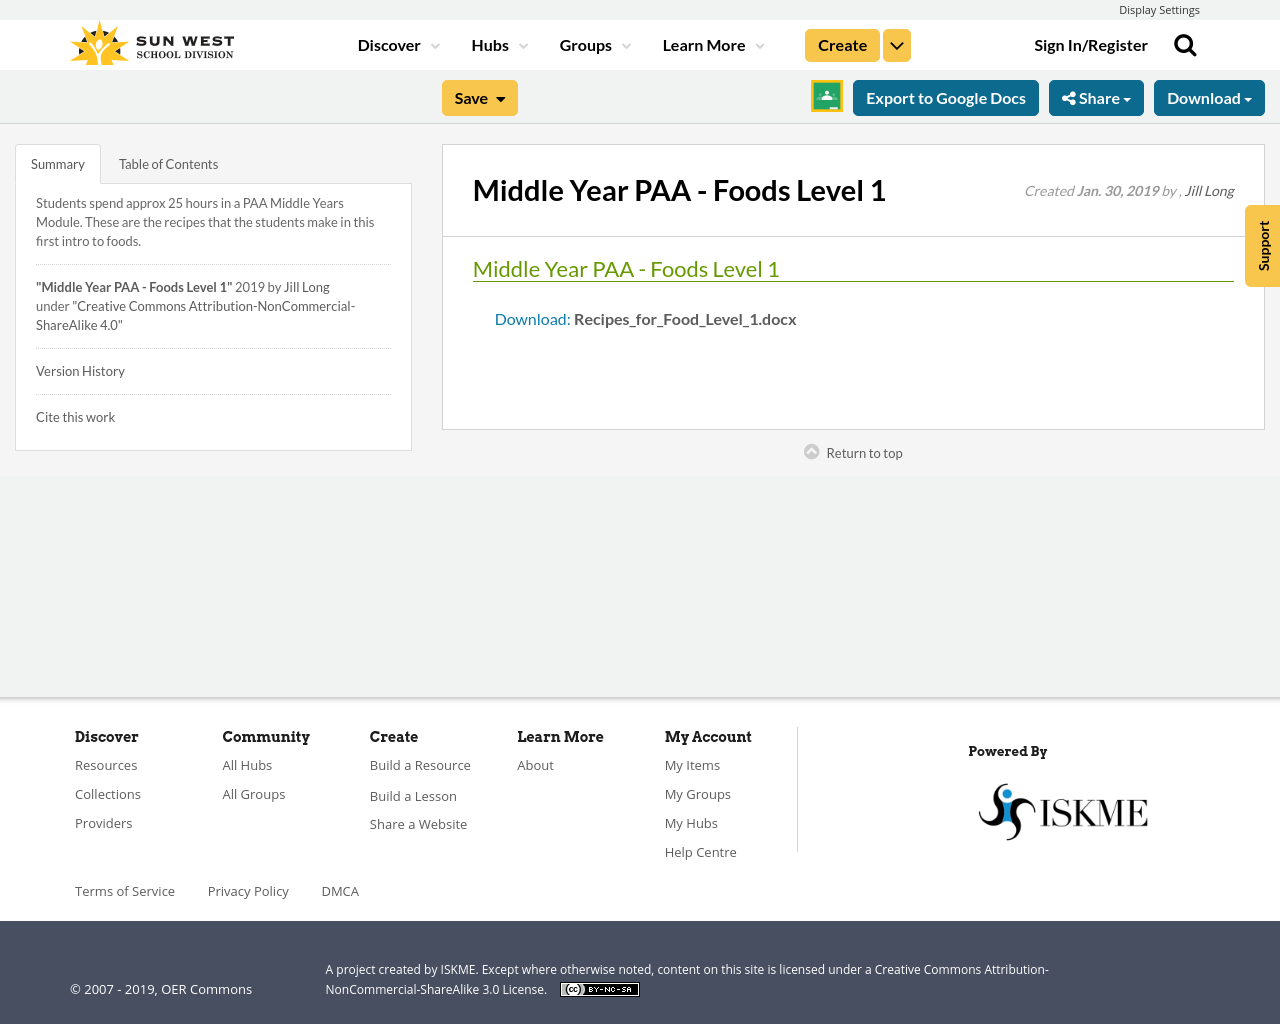Click the Return to top arrow icon

(x=810, y=451)
